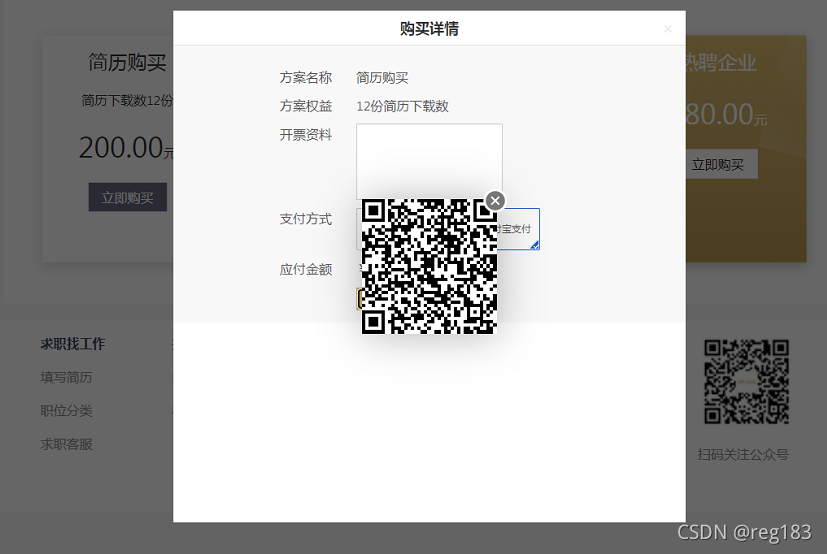Close the 购买详情 dialog
Viewport: 827px width, 554px height.
667,28
